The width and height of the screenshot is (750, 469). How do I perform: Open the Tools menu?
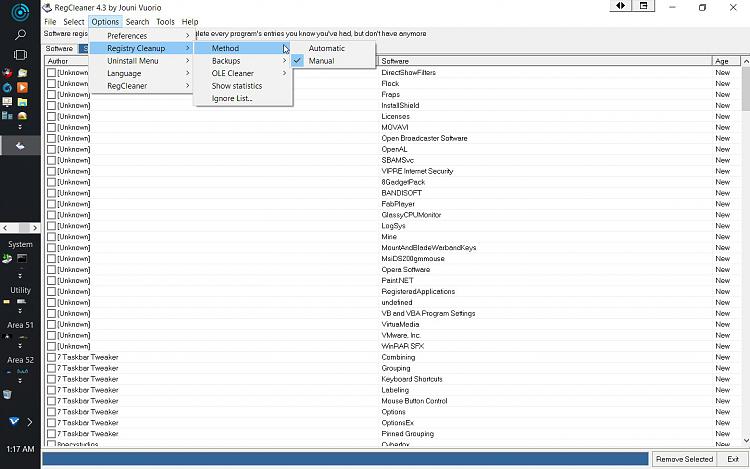165,22
